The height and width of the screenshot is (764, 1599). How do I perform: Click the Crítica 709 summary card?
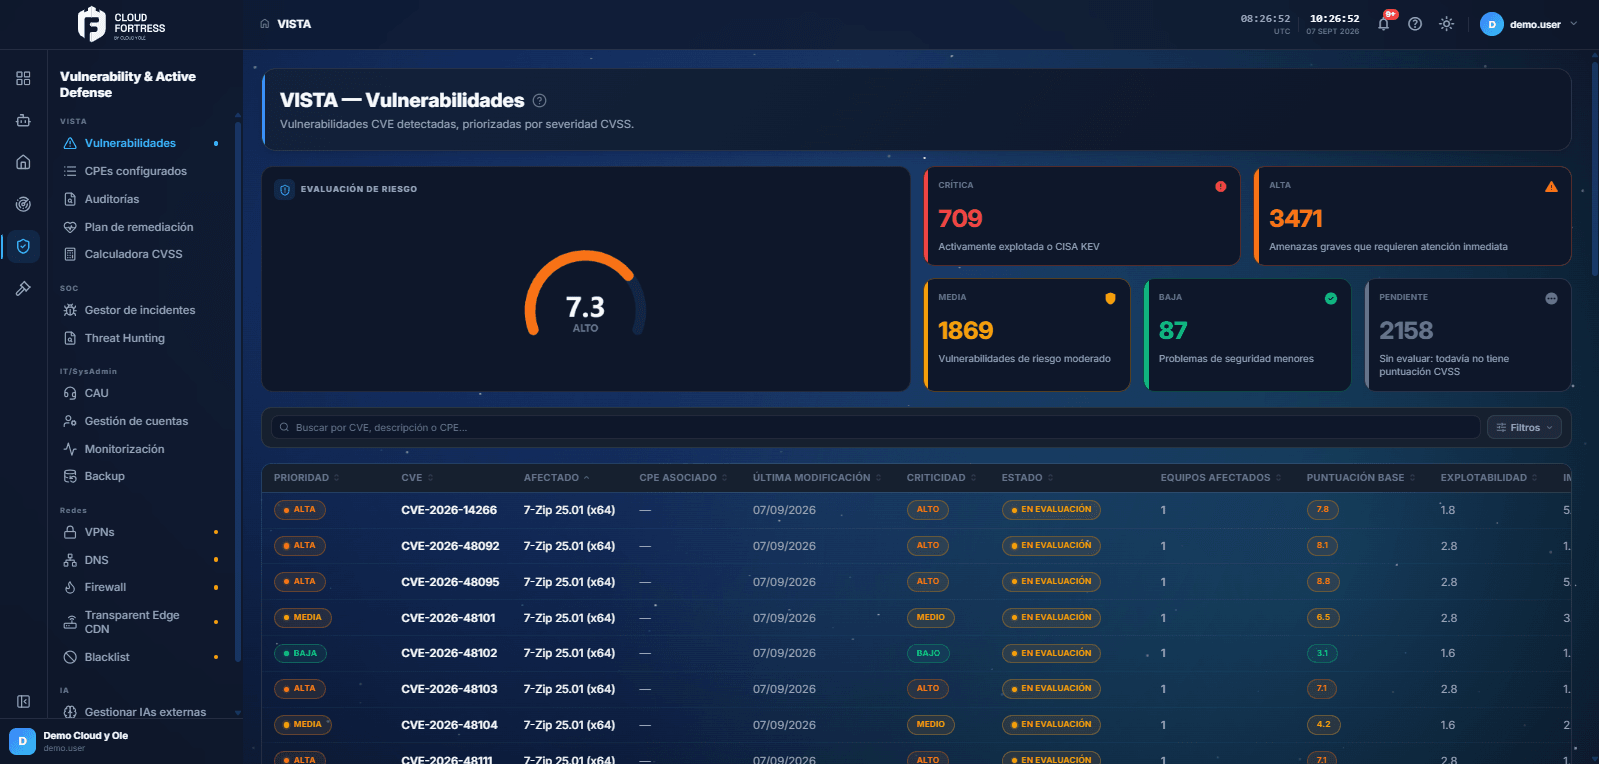[x=1082, y=216]
